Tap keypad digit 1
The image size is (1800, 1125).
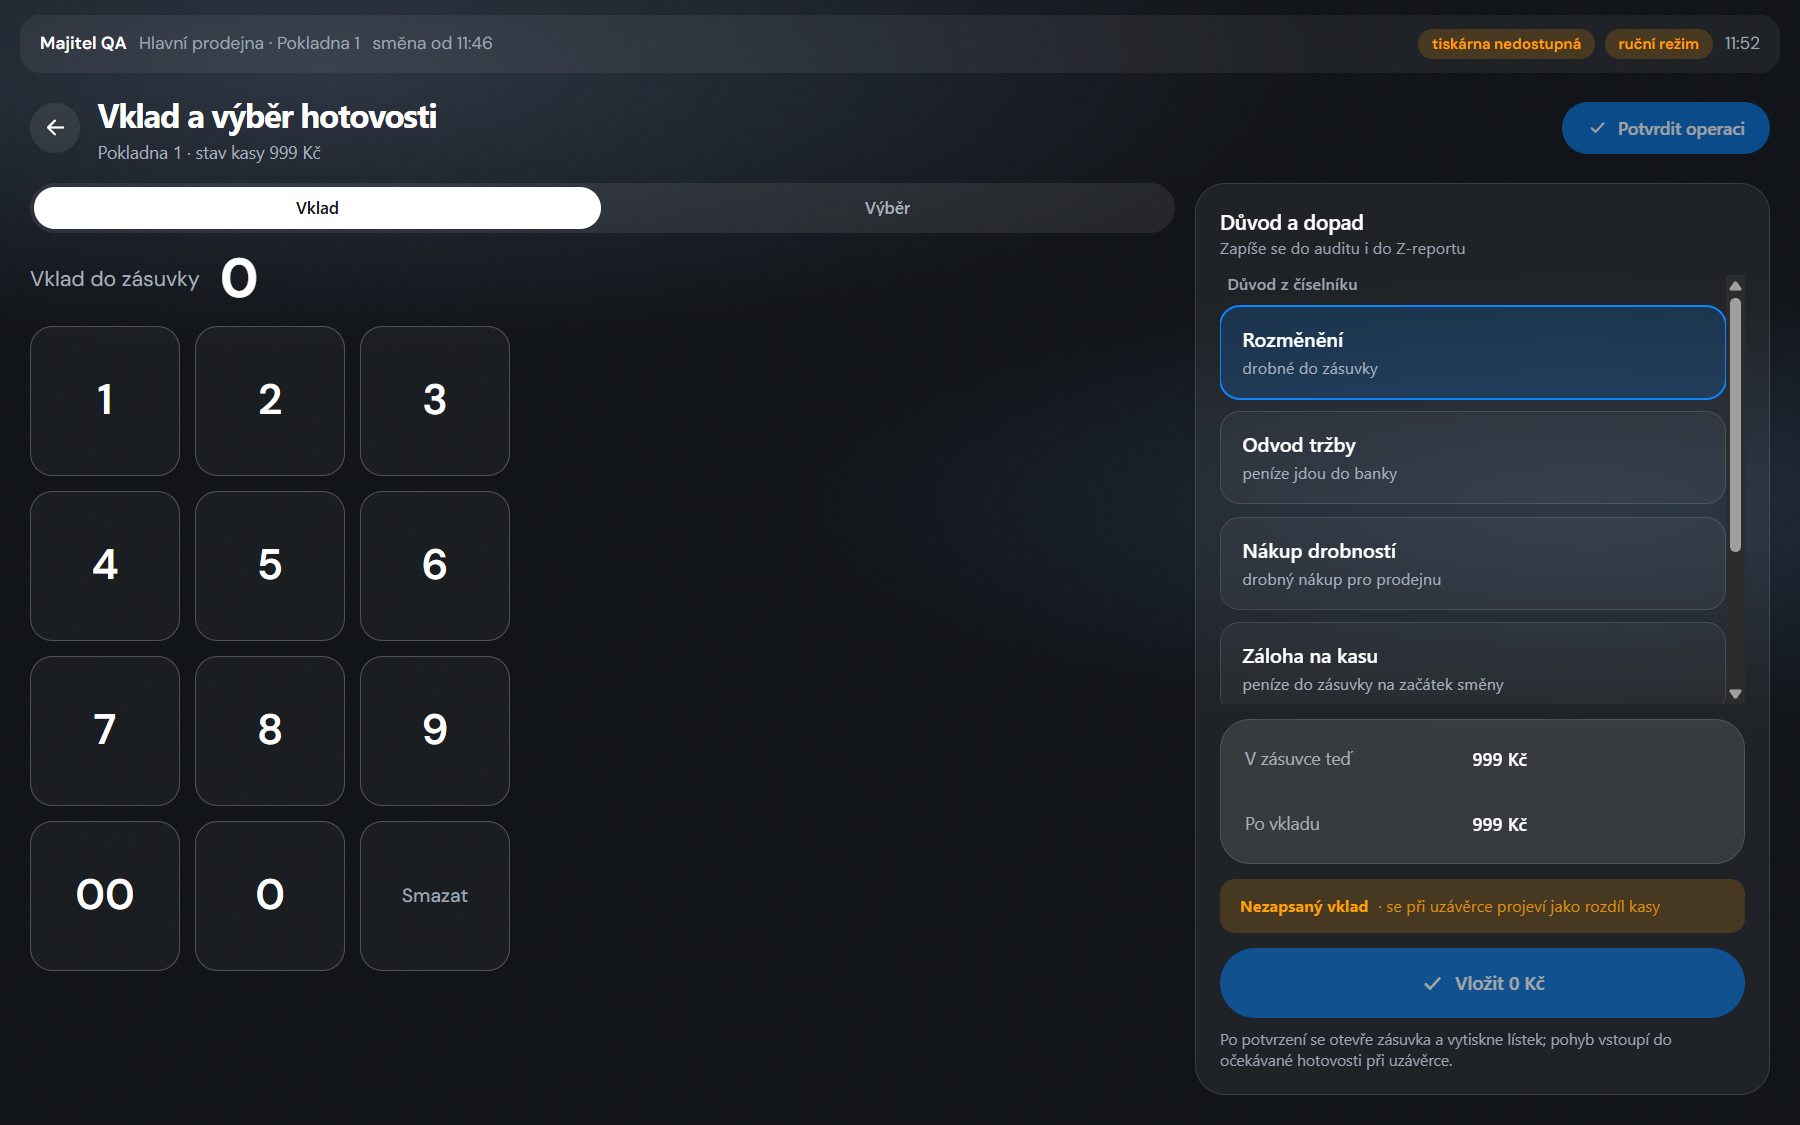point(105,401)
